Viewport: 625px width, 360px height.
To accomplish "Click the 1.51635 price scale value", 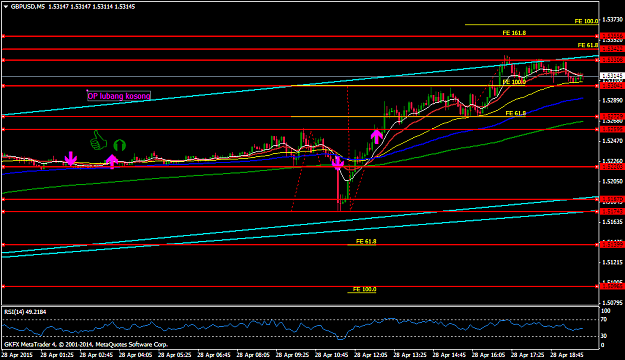I will [x=613, y=222].
